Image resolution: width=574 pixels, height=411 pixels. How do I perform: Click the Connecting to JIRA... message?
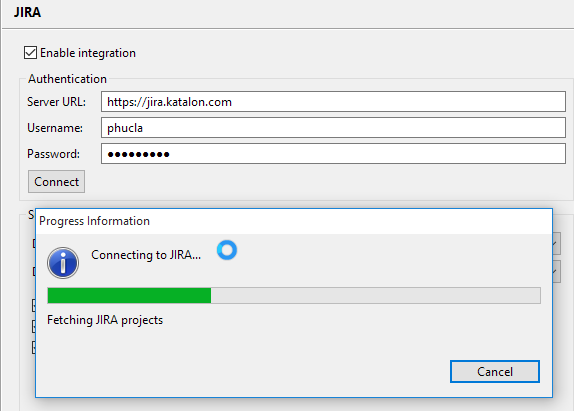[x=146, y=255]
